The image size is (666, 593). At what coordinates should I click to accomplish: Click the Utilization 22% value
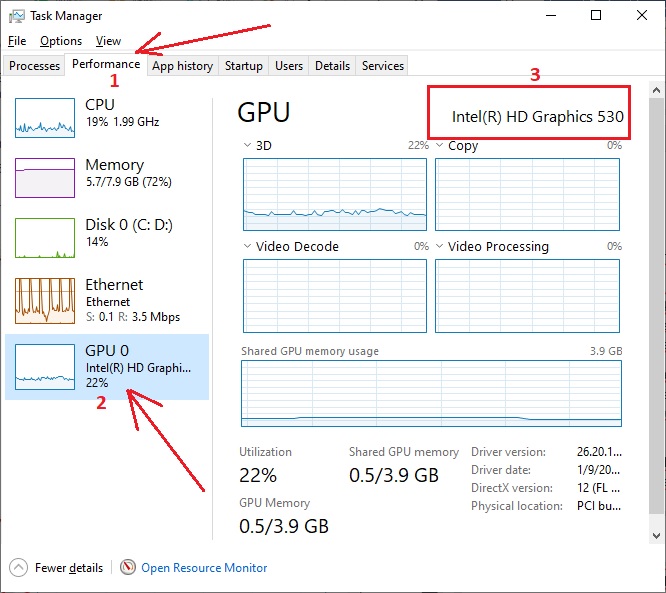pos(258,475)
